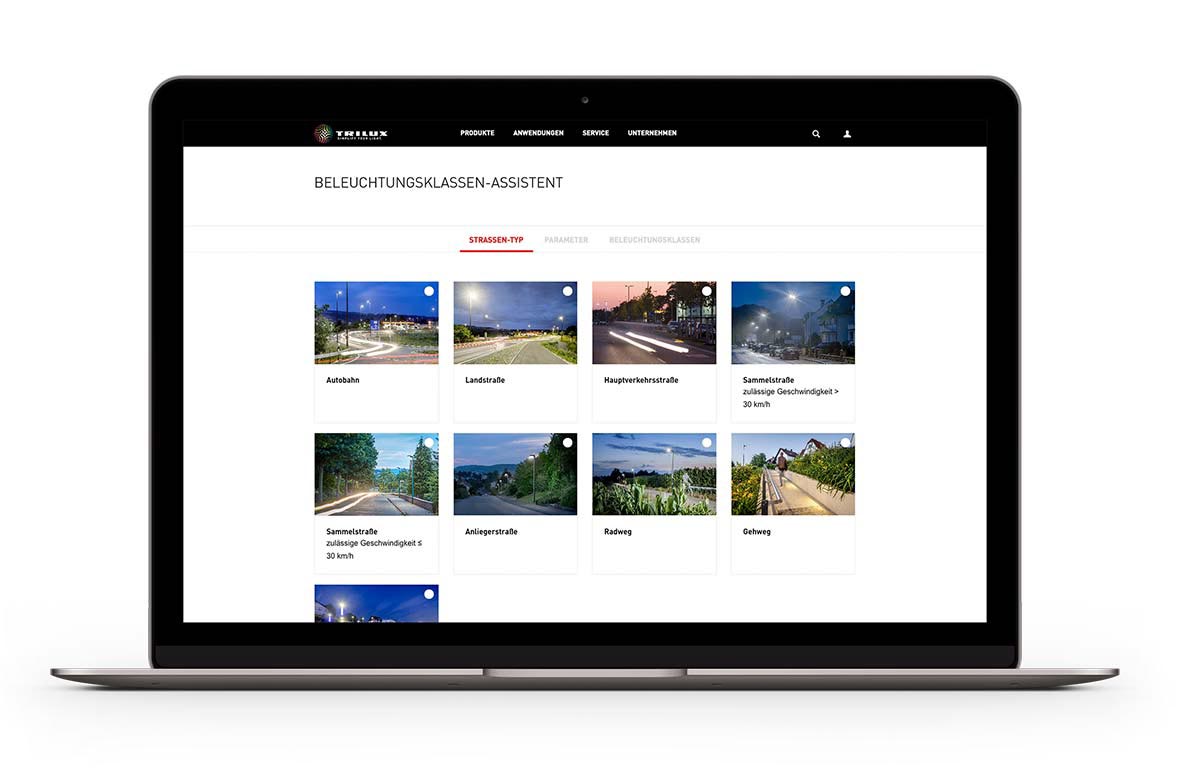This screenshot has height=768, width=1180.
Task: Open search via the magnifier icon
Action: [x=816, y=134]
